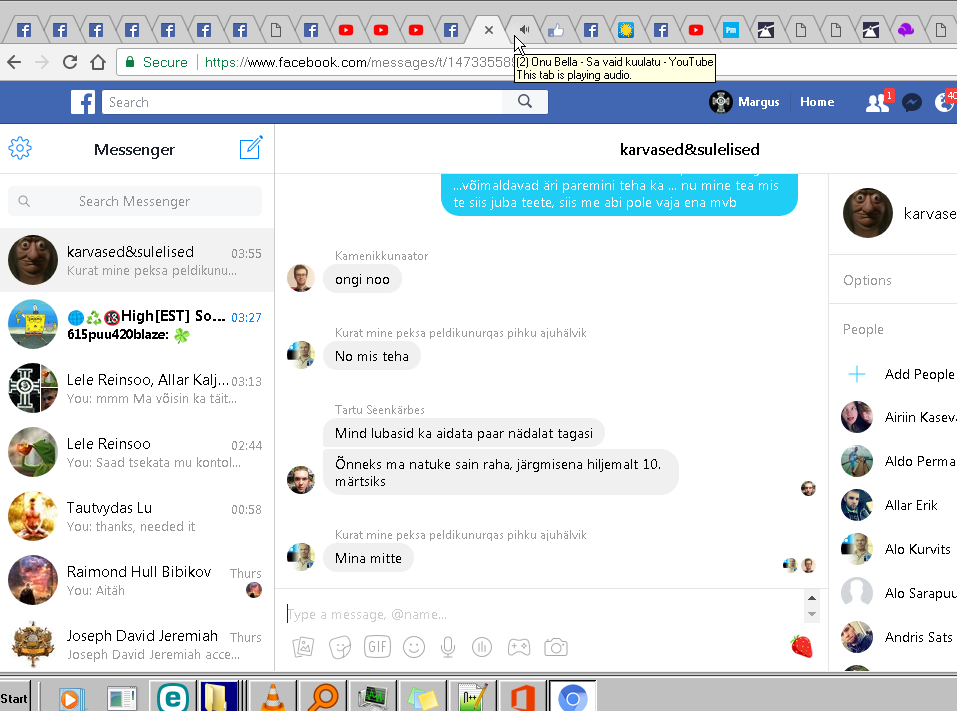Click the 'No mis teha' message
This screenshot has width=957, height=711.
tap(372, 356)
